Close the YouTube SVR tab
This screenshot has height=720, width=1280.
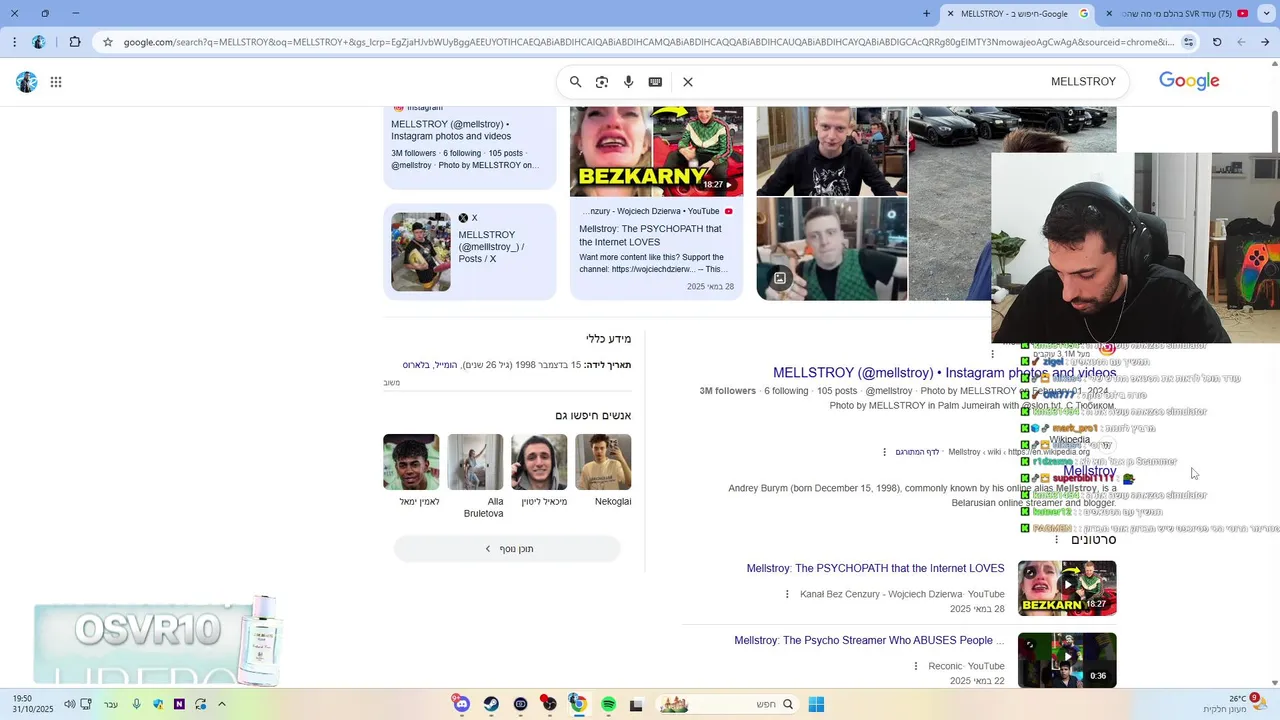(1109, 14)
